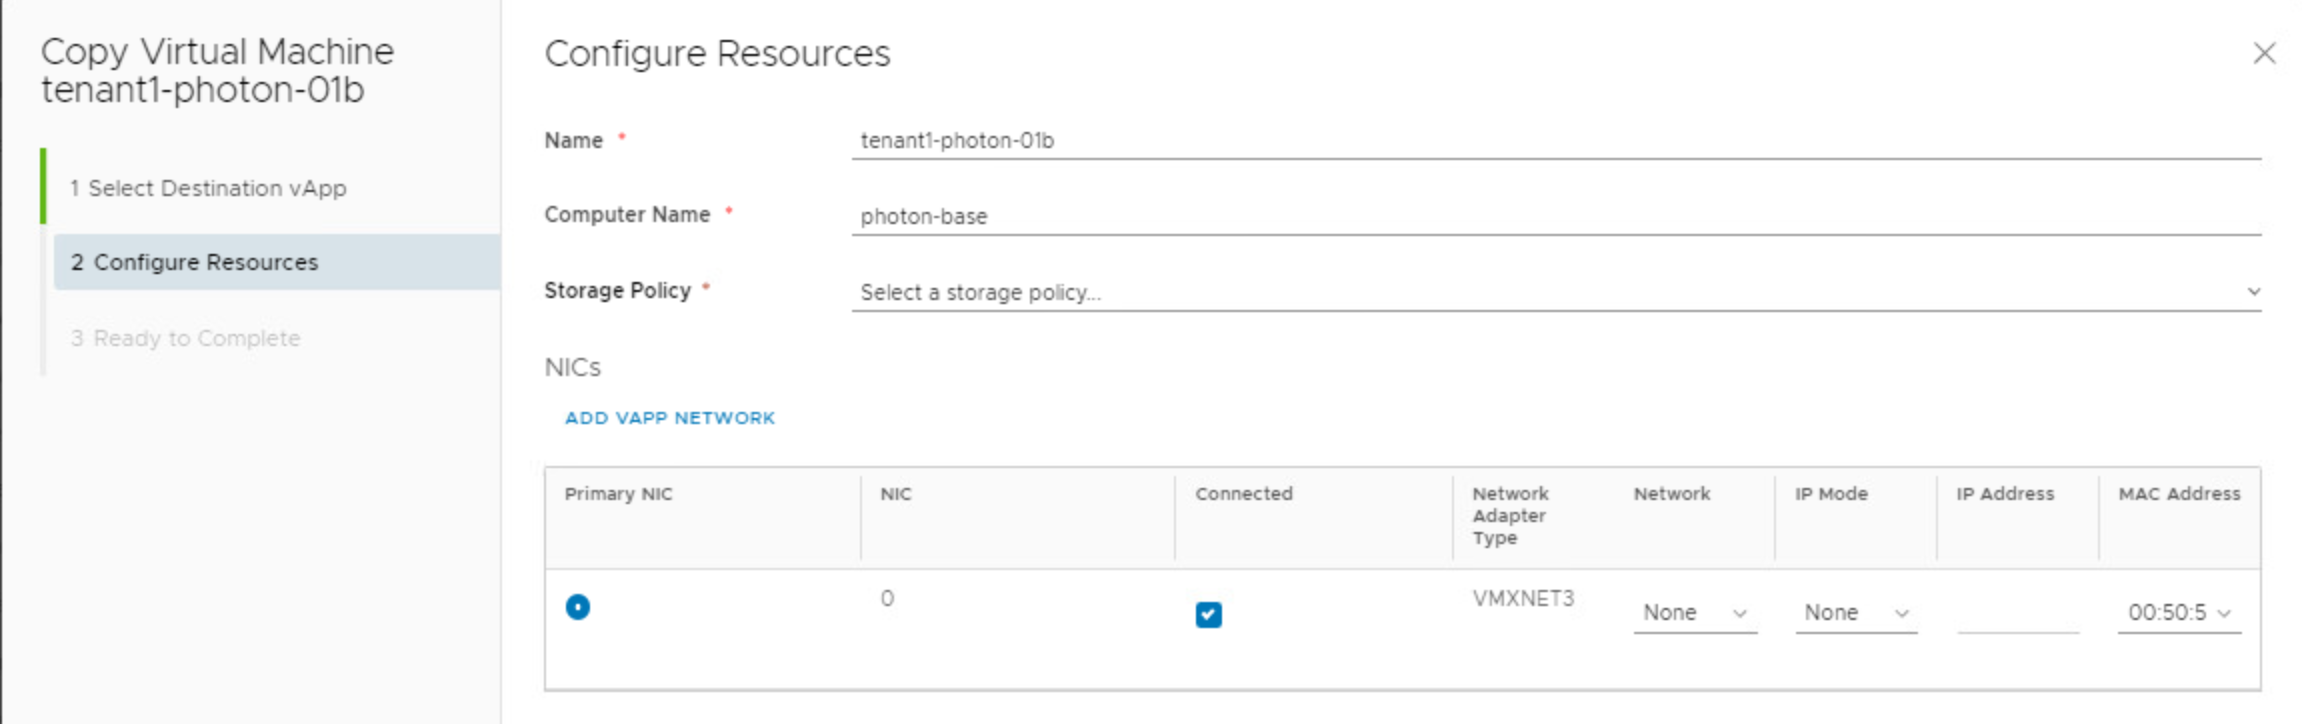2302x724 pixels.
Task: Select step 2 Configure Resources
Action: pos(194,262)
